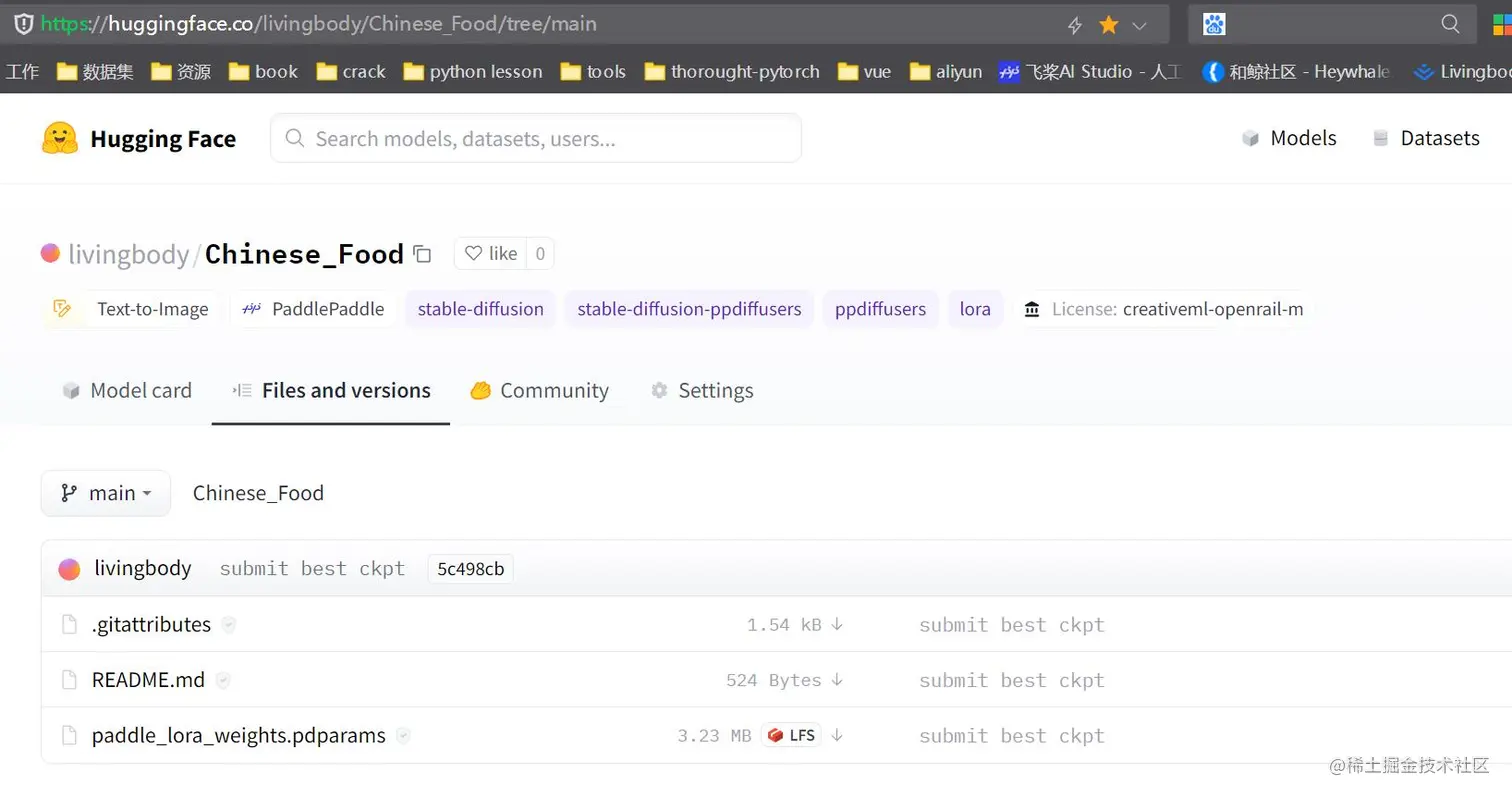Download README.md via 524 Bytes link
The width and height of the screenshot is (1512, 798).
785,680
